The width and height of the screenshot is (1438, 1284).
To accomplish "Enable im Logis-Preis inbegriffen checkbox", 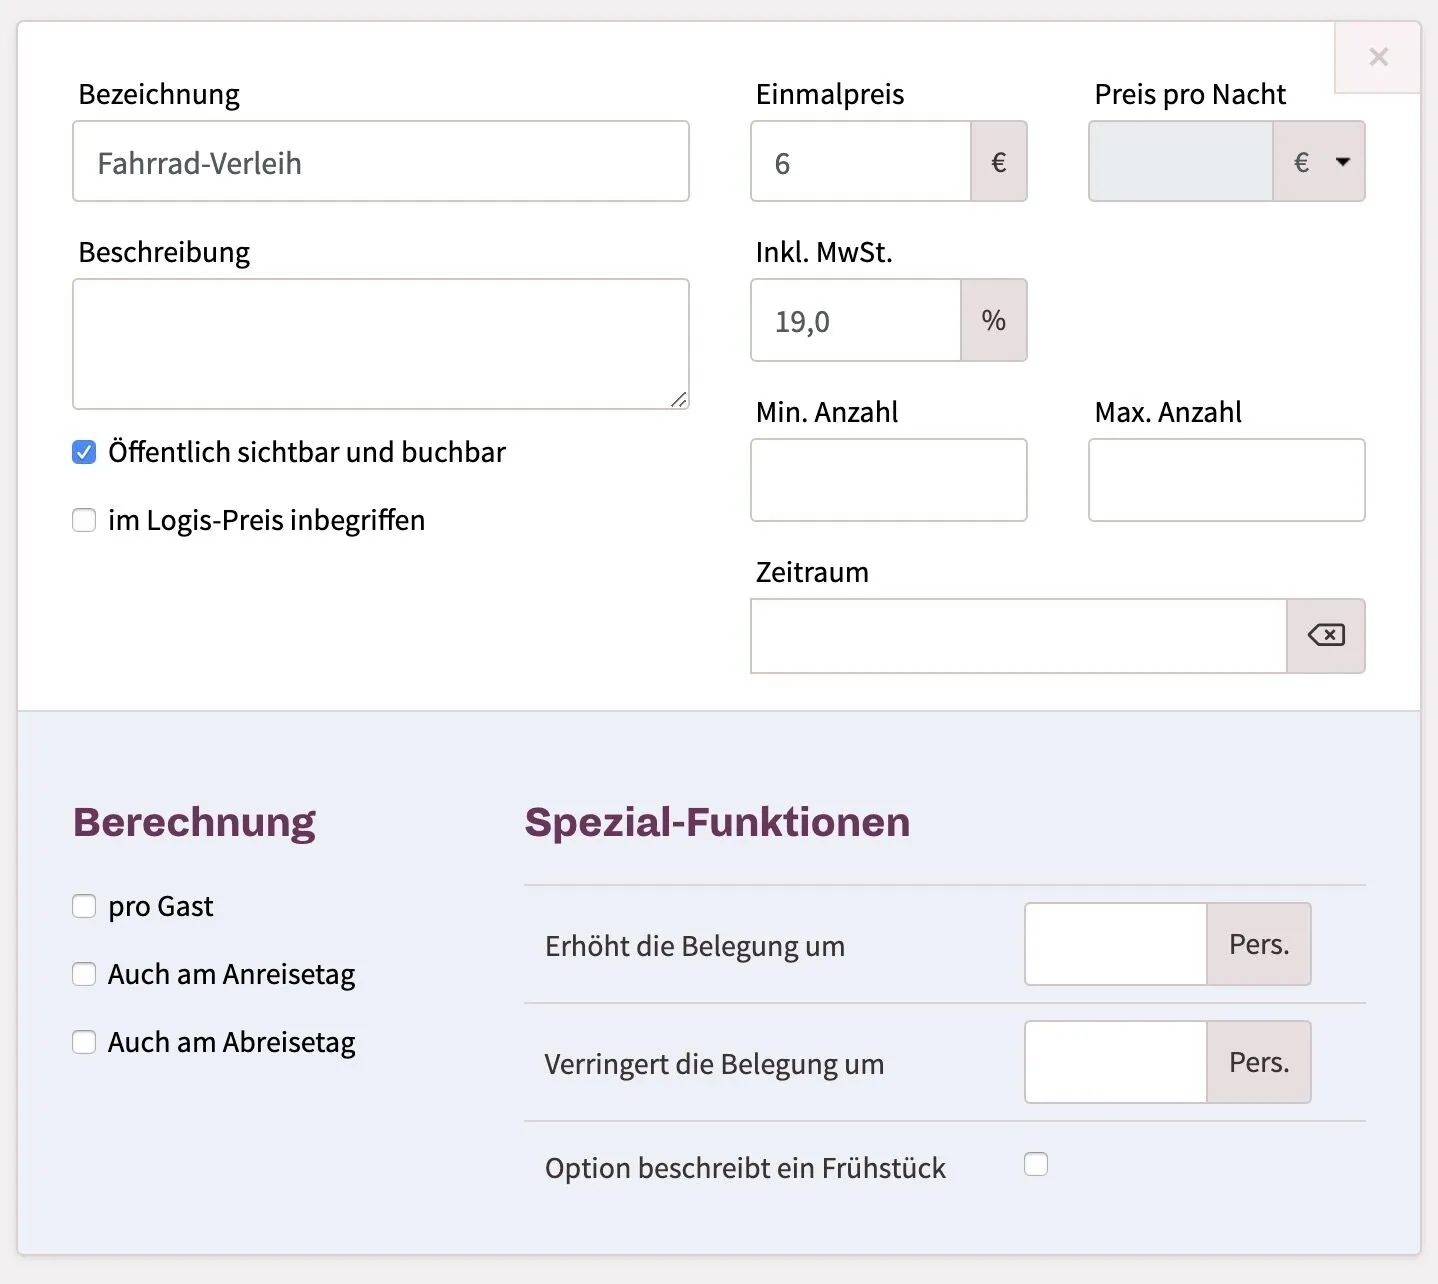I will click(85, 520).
